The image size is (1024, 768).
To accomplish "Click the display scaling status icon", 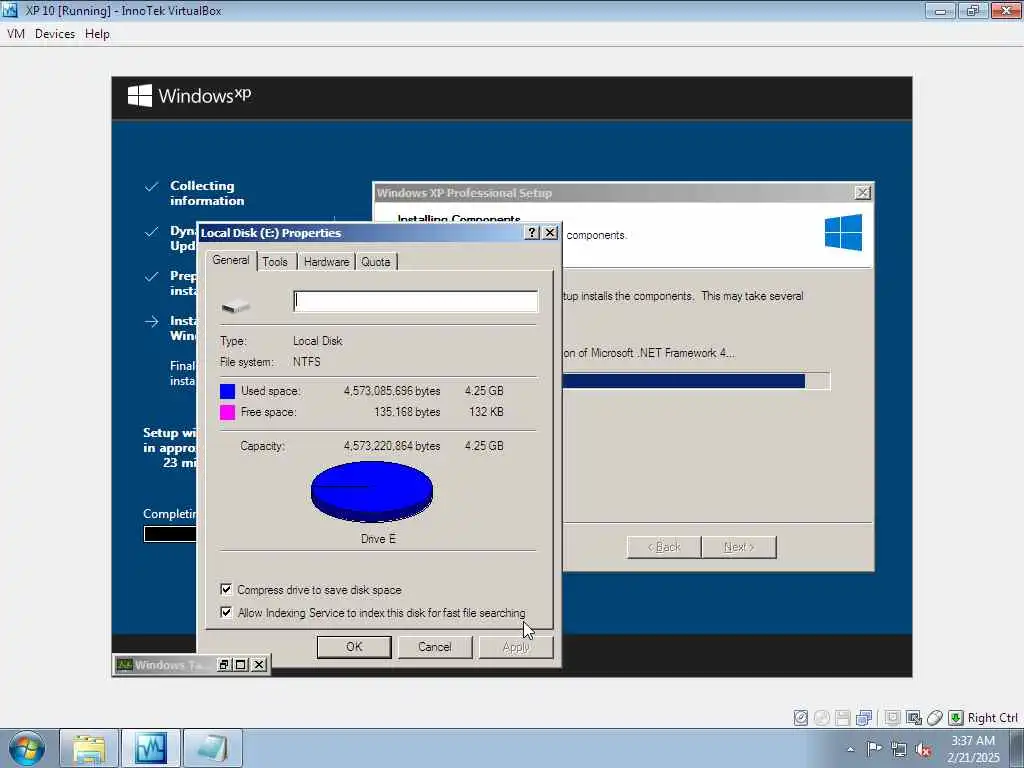I will tap(914, 718).
